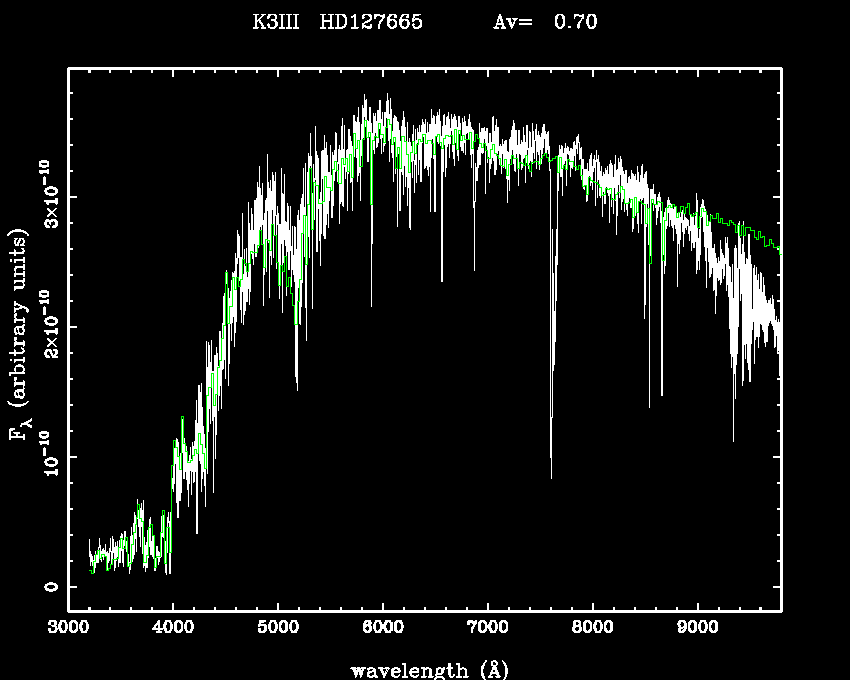Select the Fλ (arbitrary units) y-axis label

tap(20, 335)
